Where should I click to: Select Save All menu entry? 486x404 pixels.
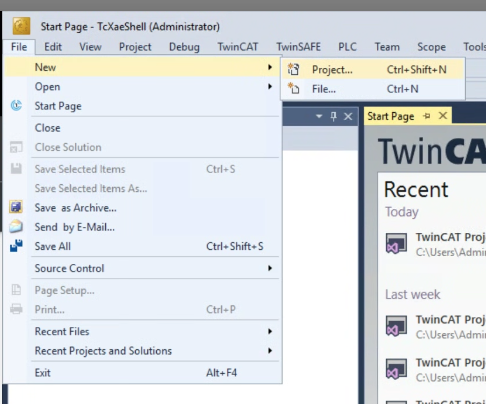click(x=143, y=246)
